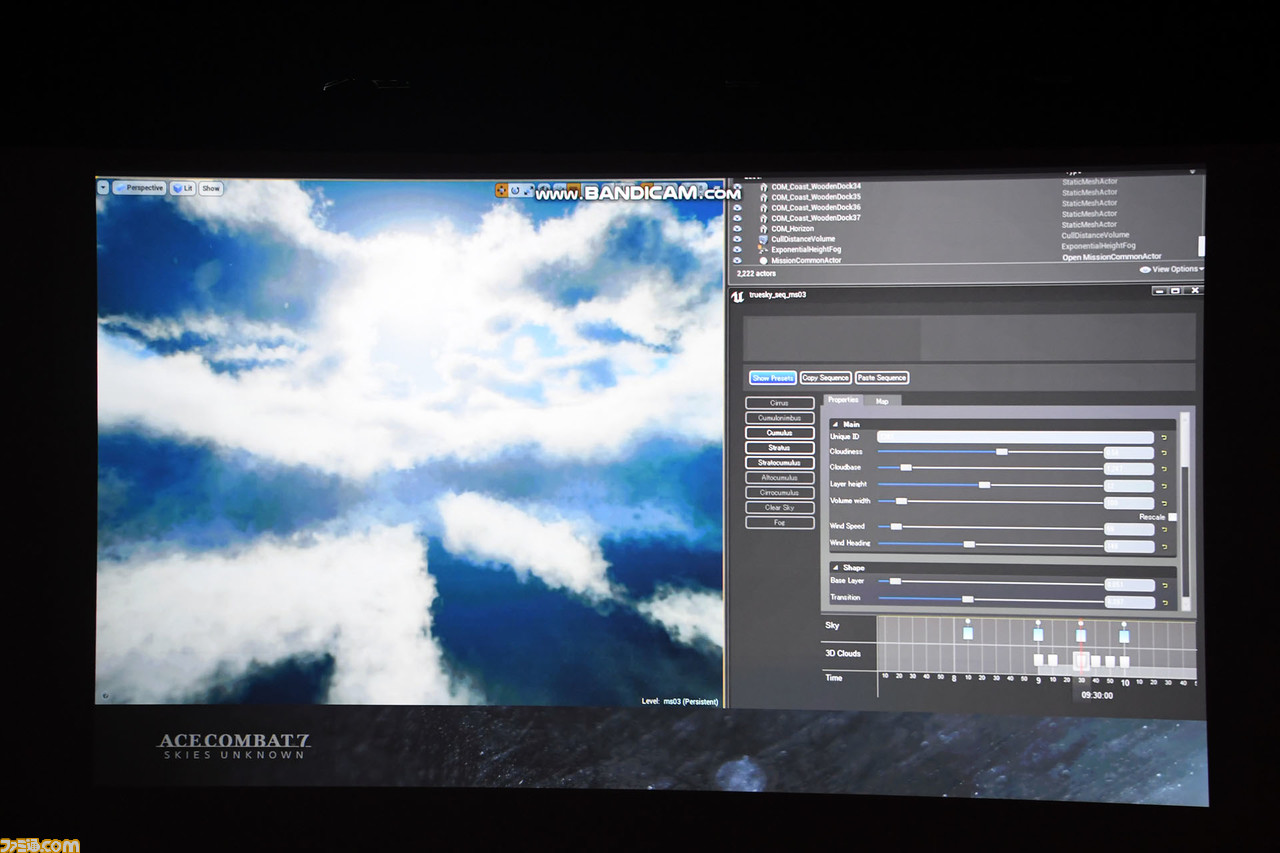Collapse the Shape properties section

coord(836,568)
